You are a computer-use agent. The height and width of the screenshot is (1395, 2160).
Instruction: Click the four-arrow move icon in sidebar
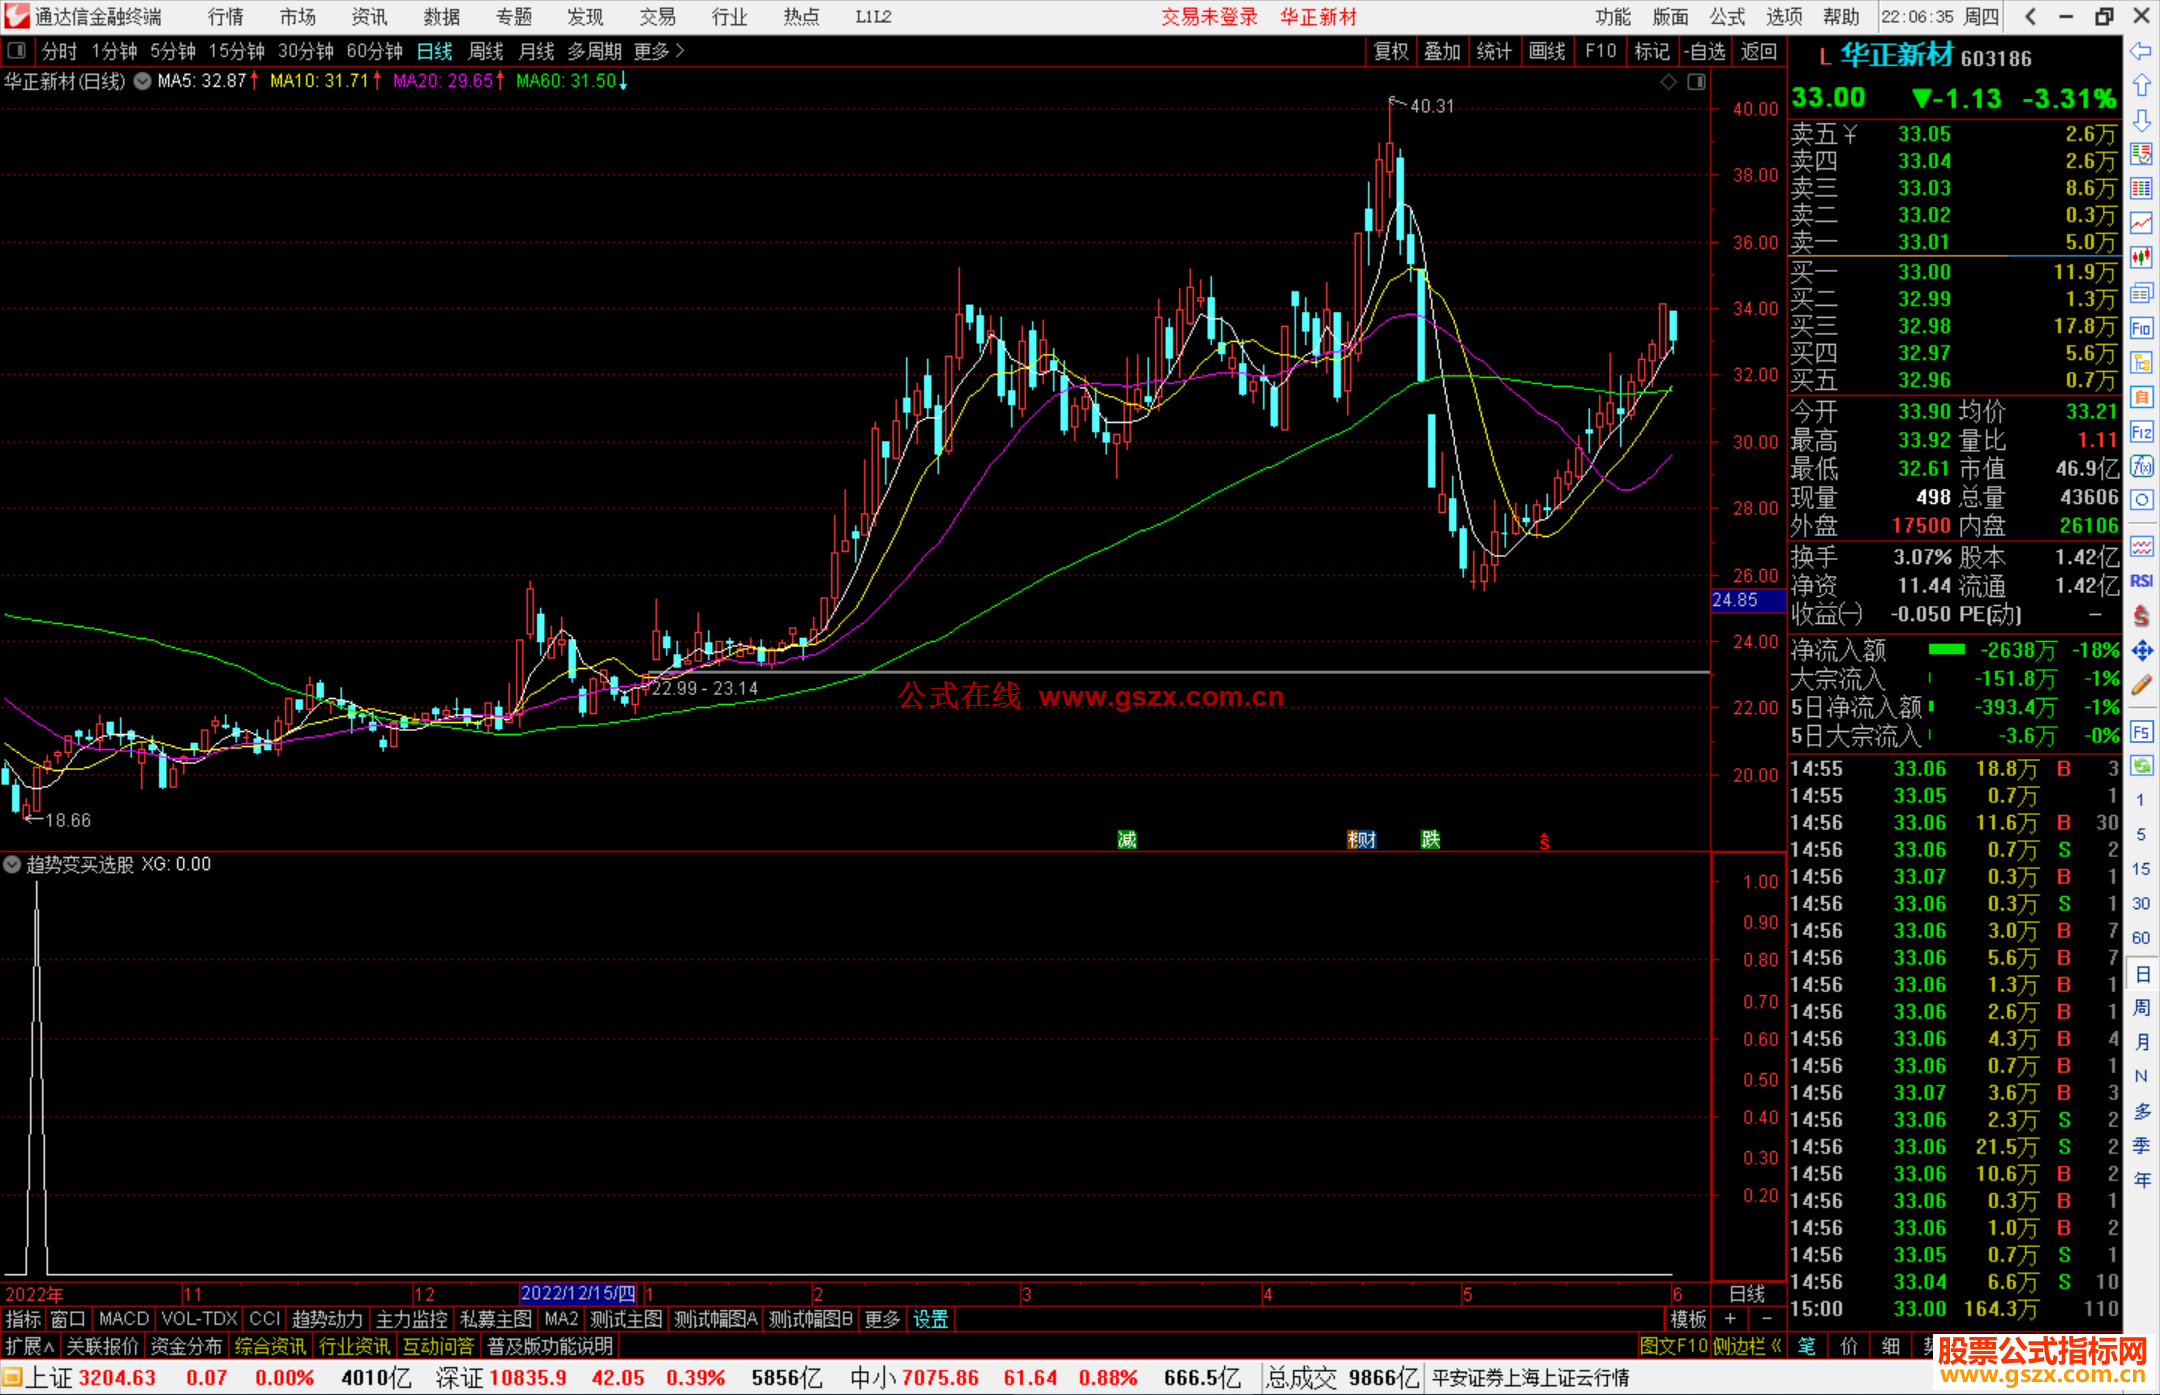[x=2141, y=651]
